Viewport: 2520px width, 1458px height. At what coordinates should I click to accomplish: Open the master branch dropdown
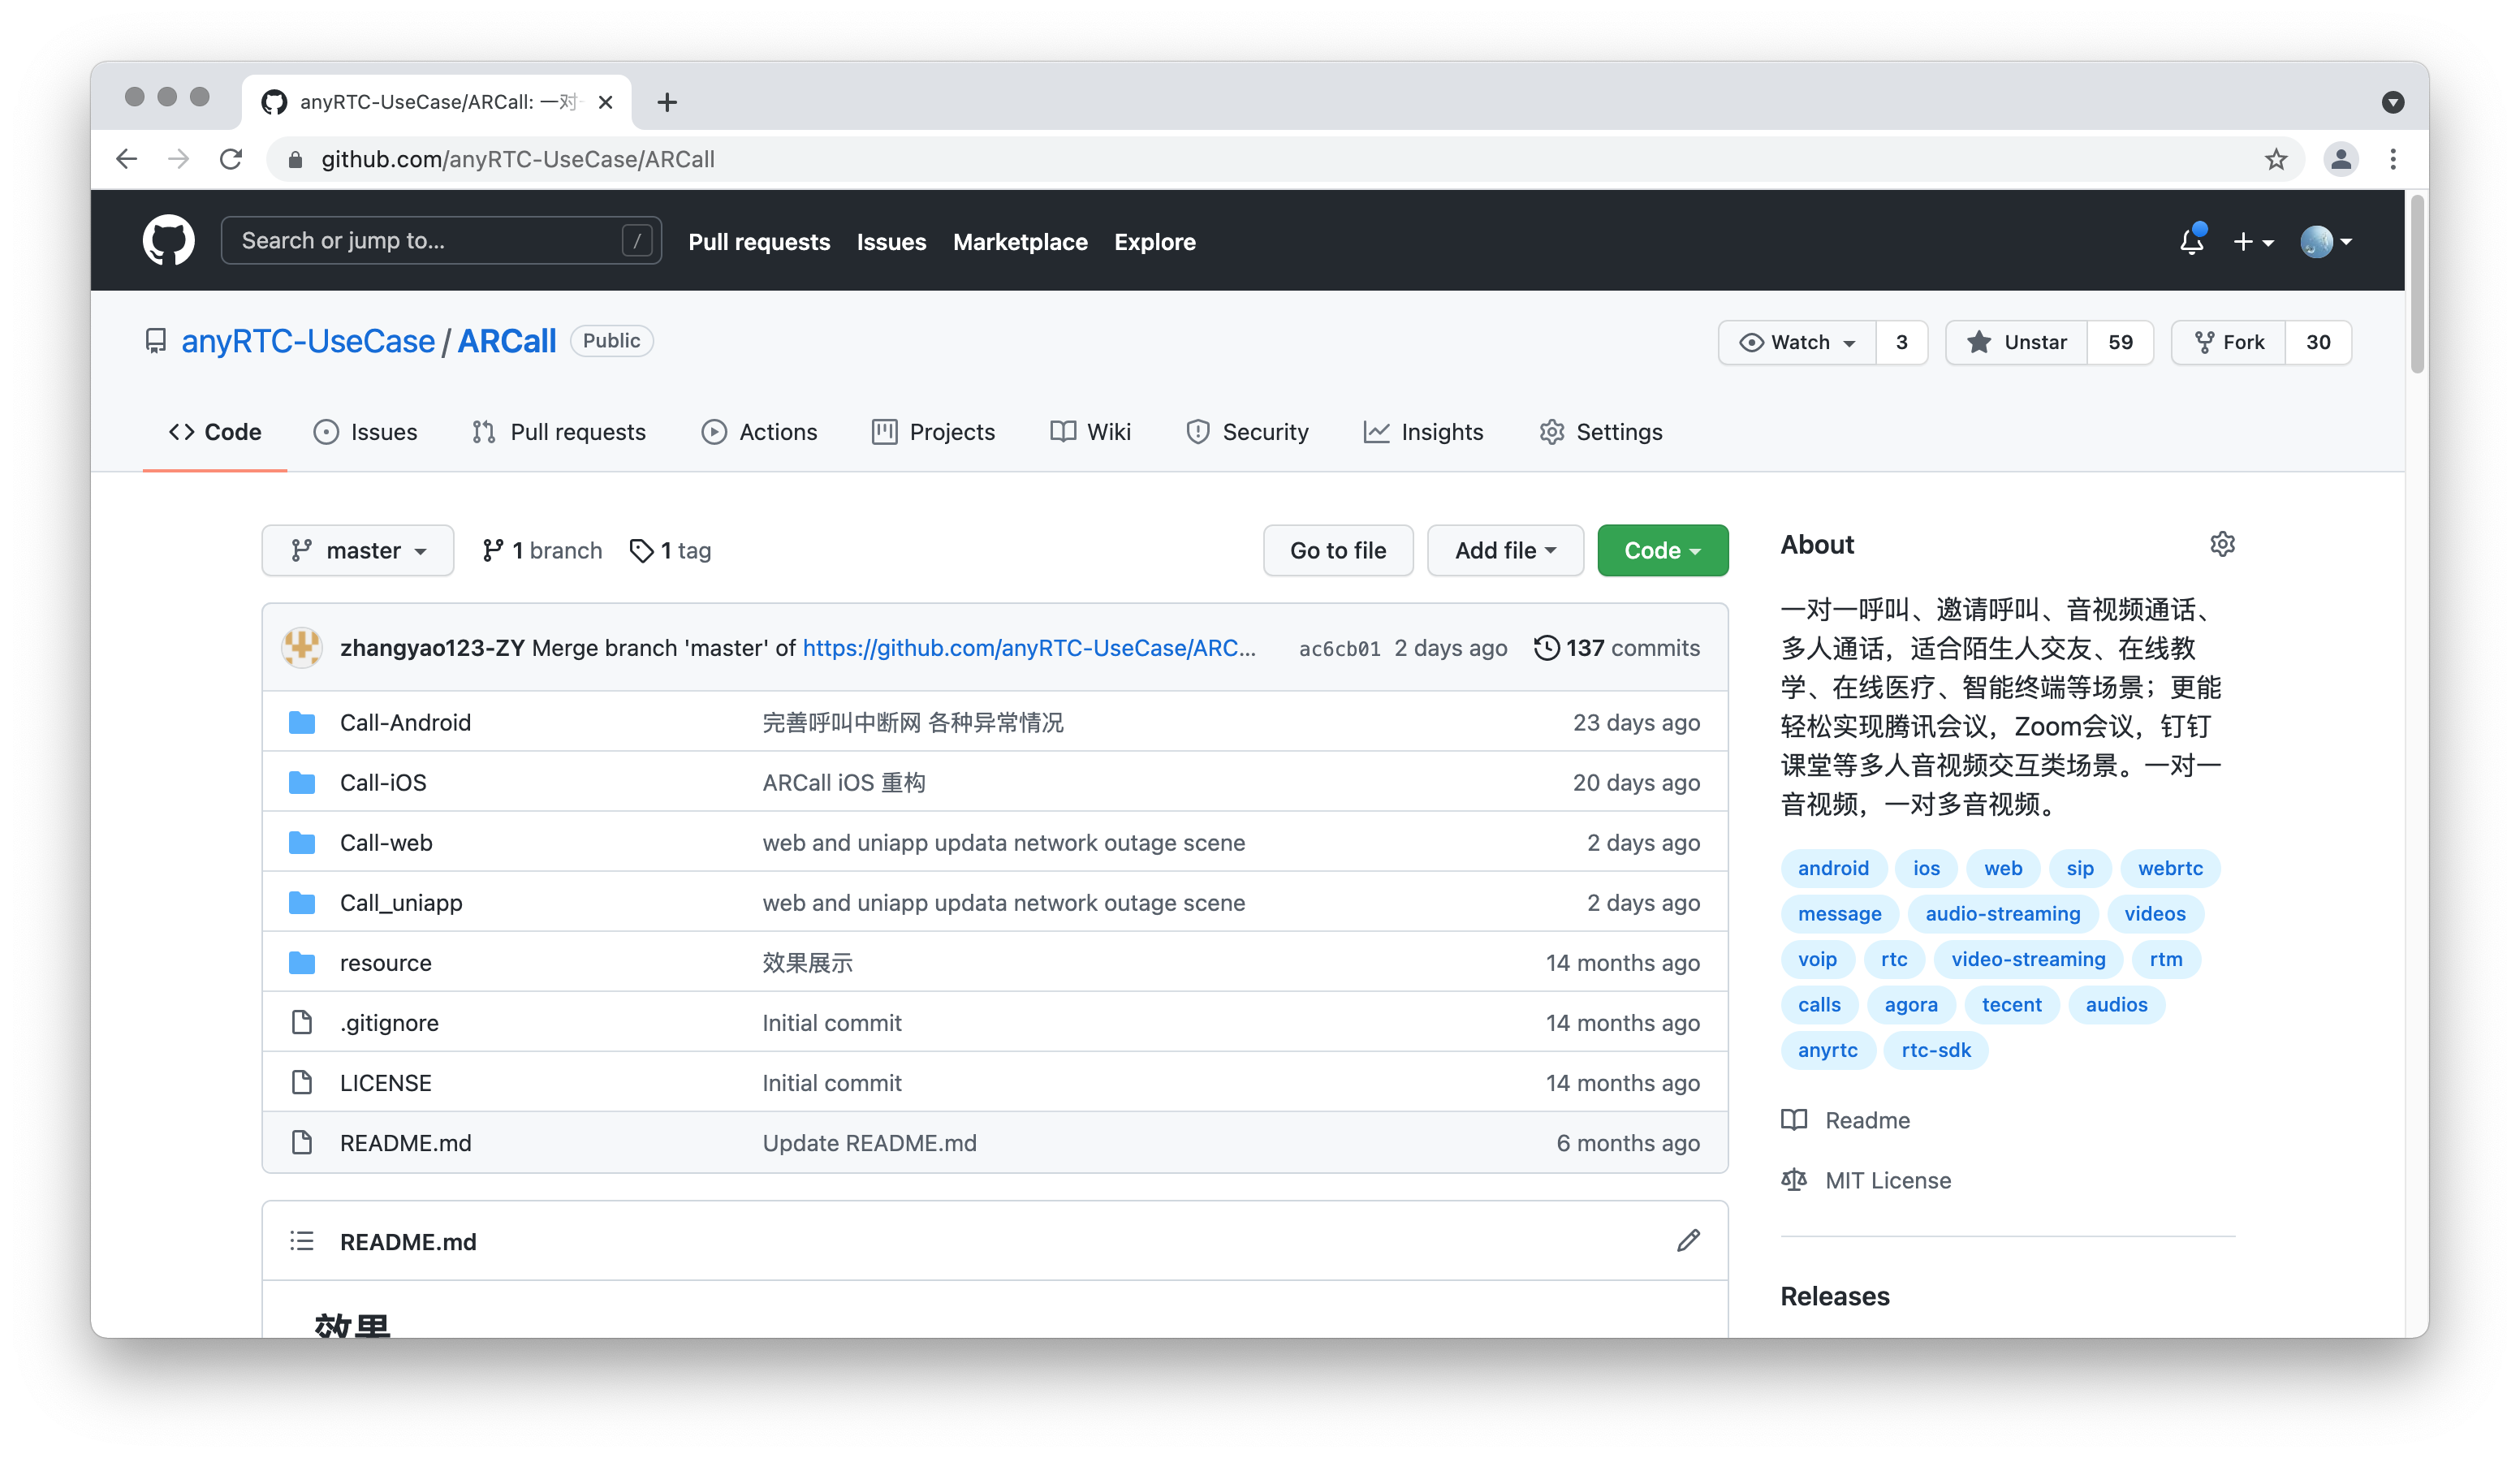coord(357,550)
